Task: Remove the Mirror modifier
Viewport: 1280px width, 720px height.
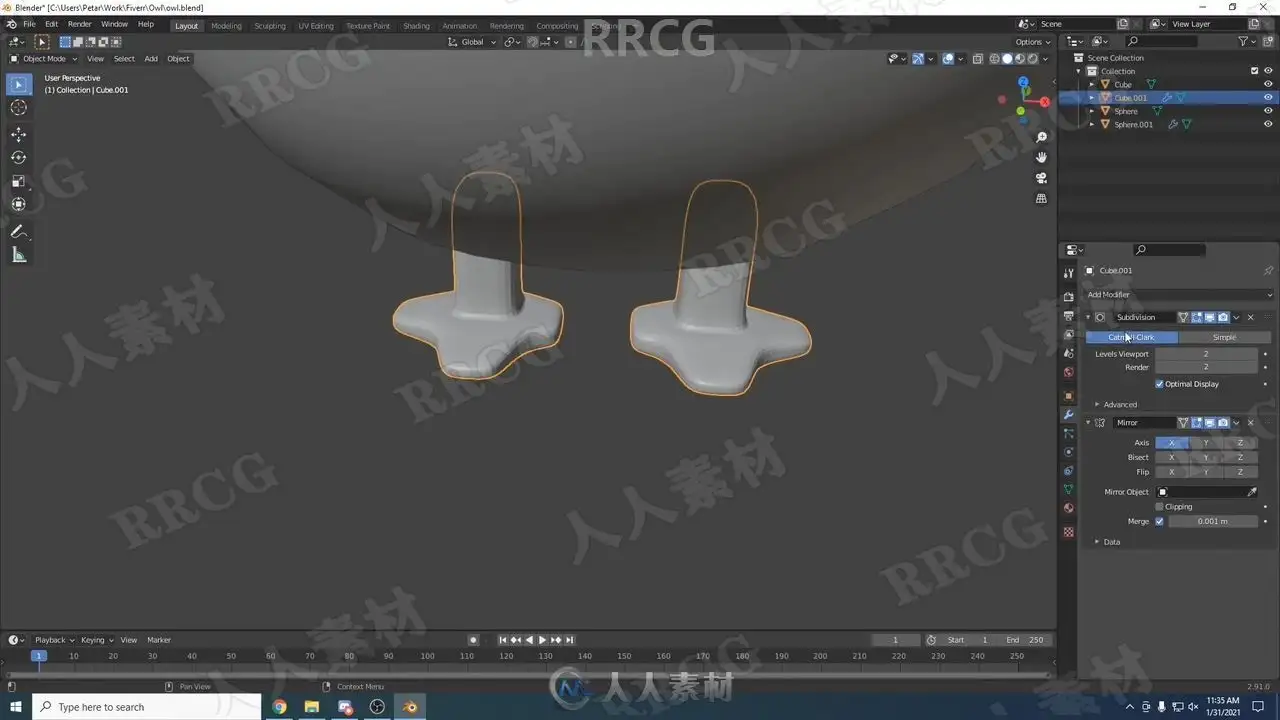Action: tap(1250, 423)
